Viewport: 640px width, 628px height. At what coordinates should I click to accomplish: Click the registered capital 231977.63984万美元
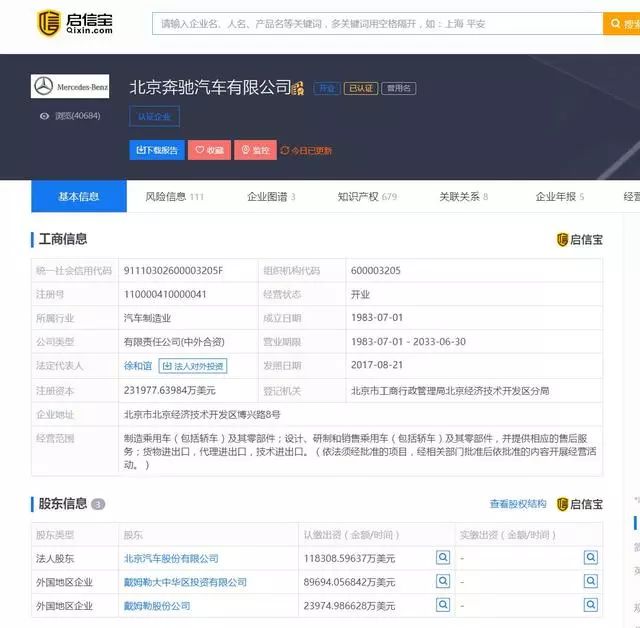point(169,391)
